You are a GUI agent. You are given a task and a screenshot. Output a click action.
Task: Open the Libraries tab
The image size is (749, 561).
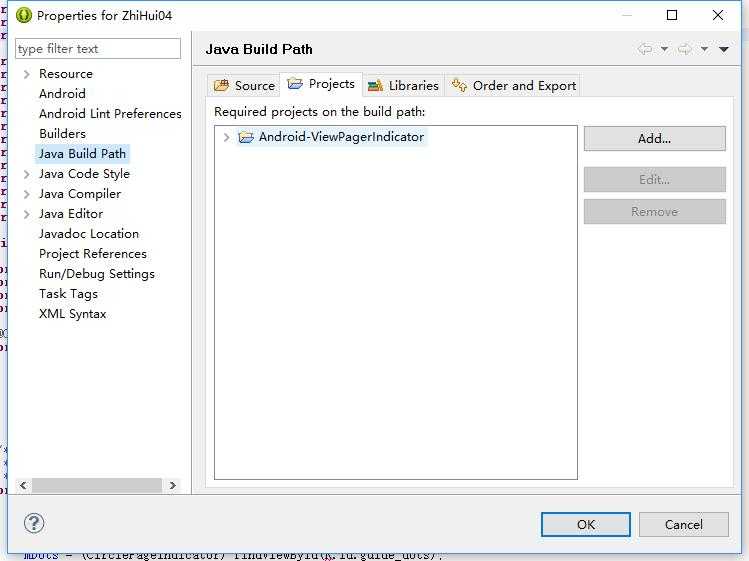(403, 86)
